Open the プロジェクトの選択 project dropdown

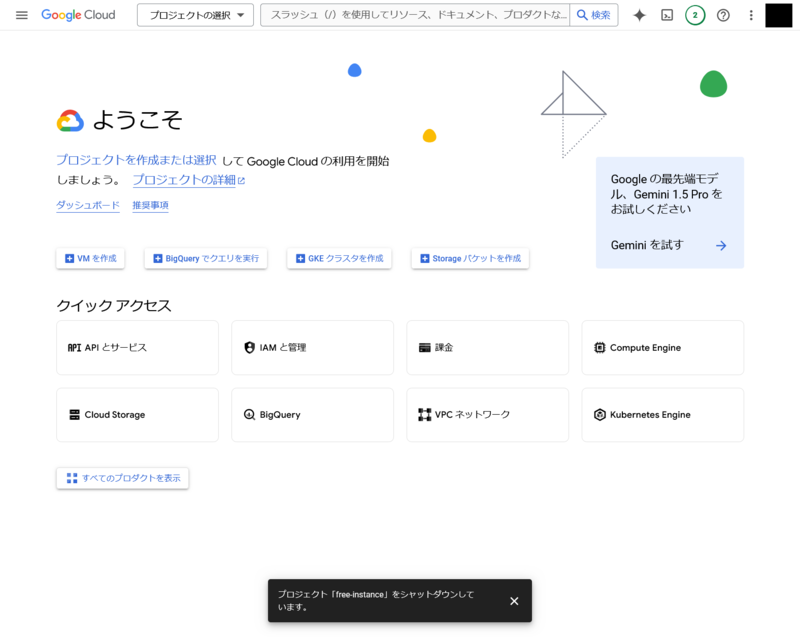(x=195, y=15)
